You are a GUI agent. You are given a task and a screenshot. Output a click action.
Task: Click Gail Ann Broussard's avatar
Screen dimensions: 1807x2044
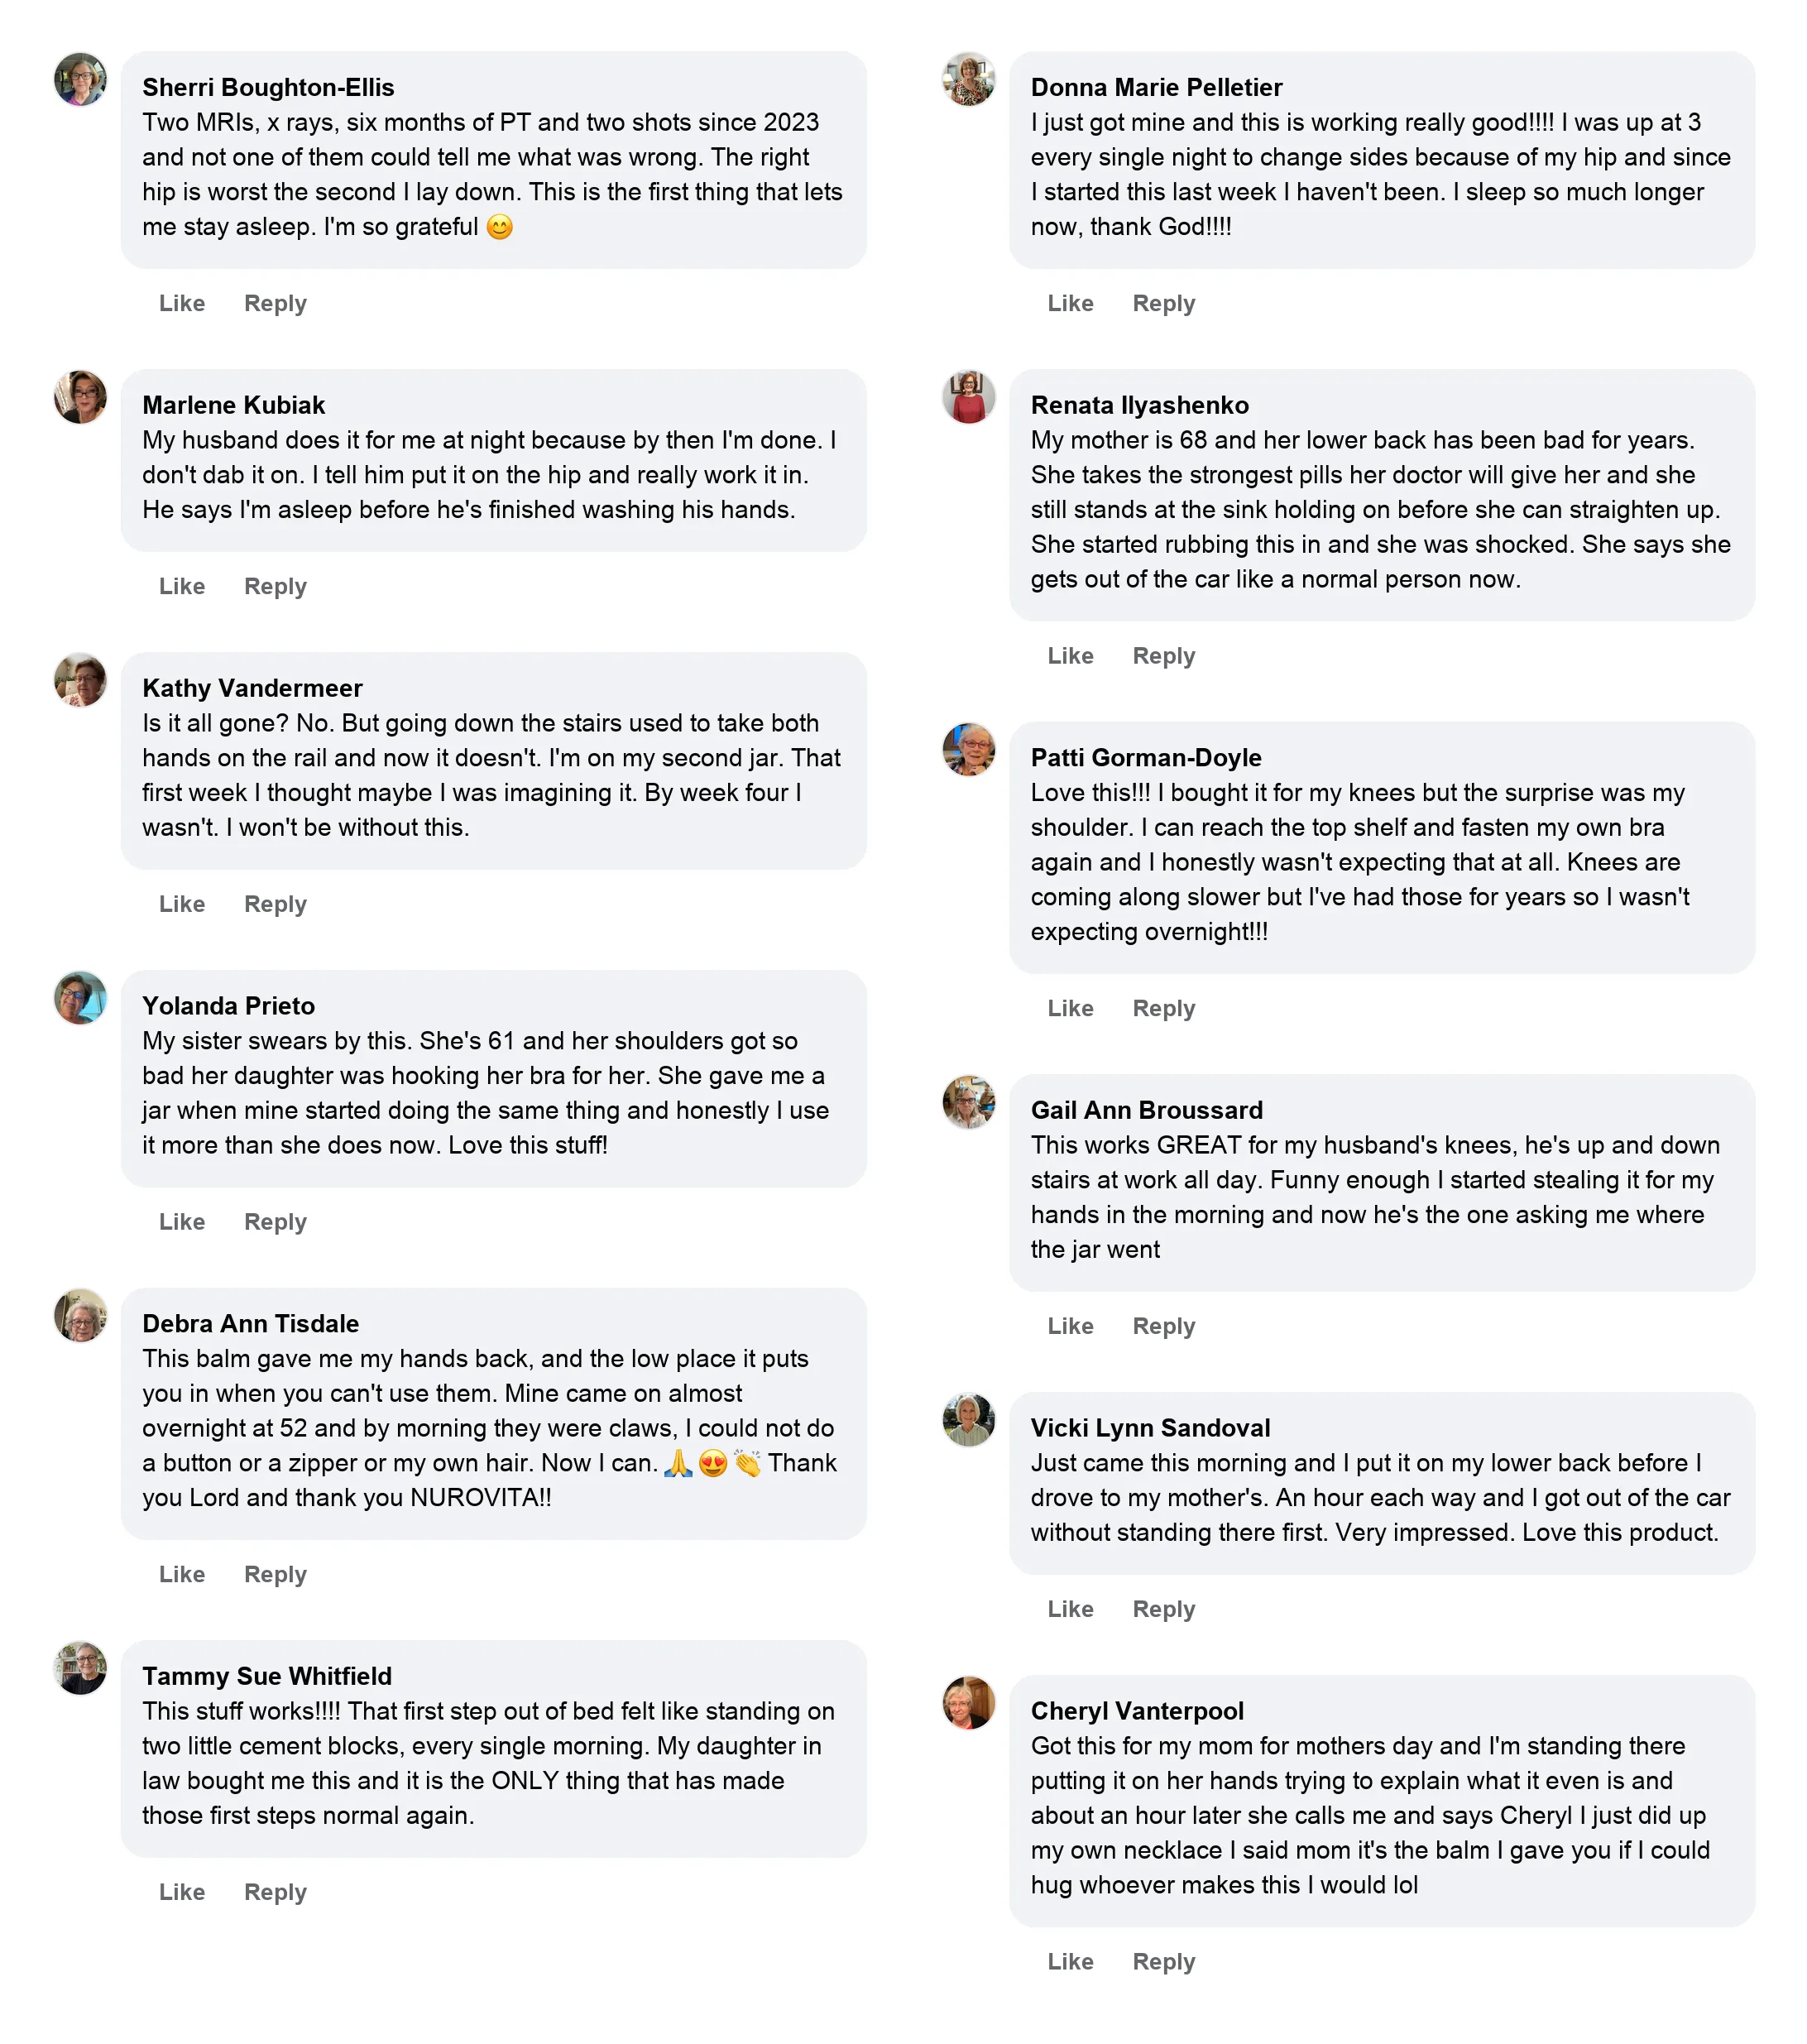(968, 1102)
